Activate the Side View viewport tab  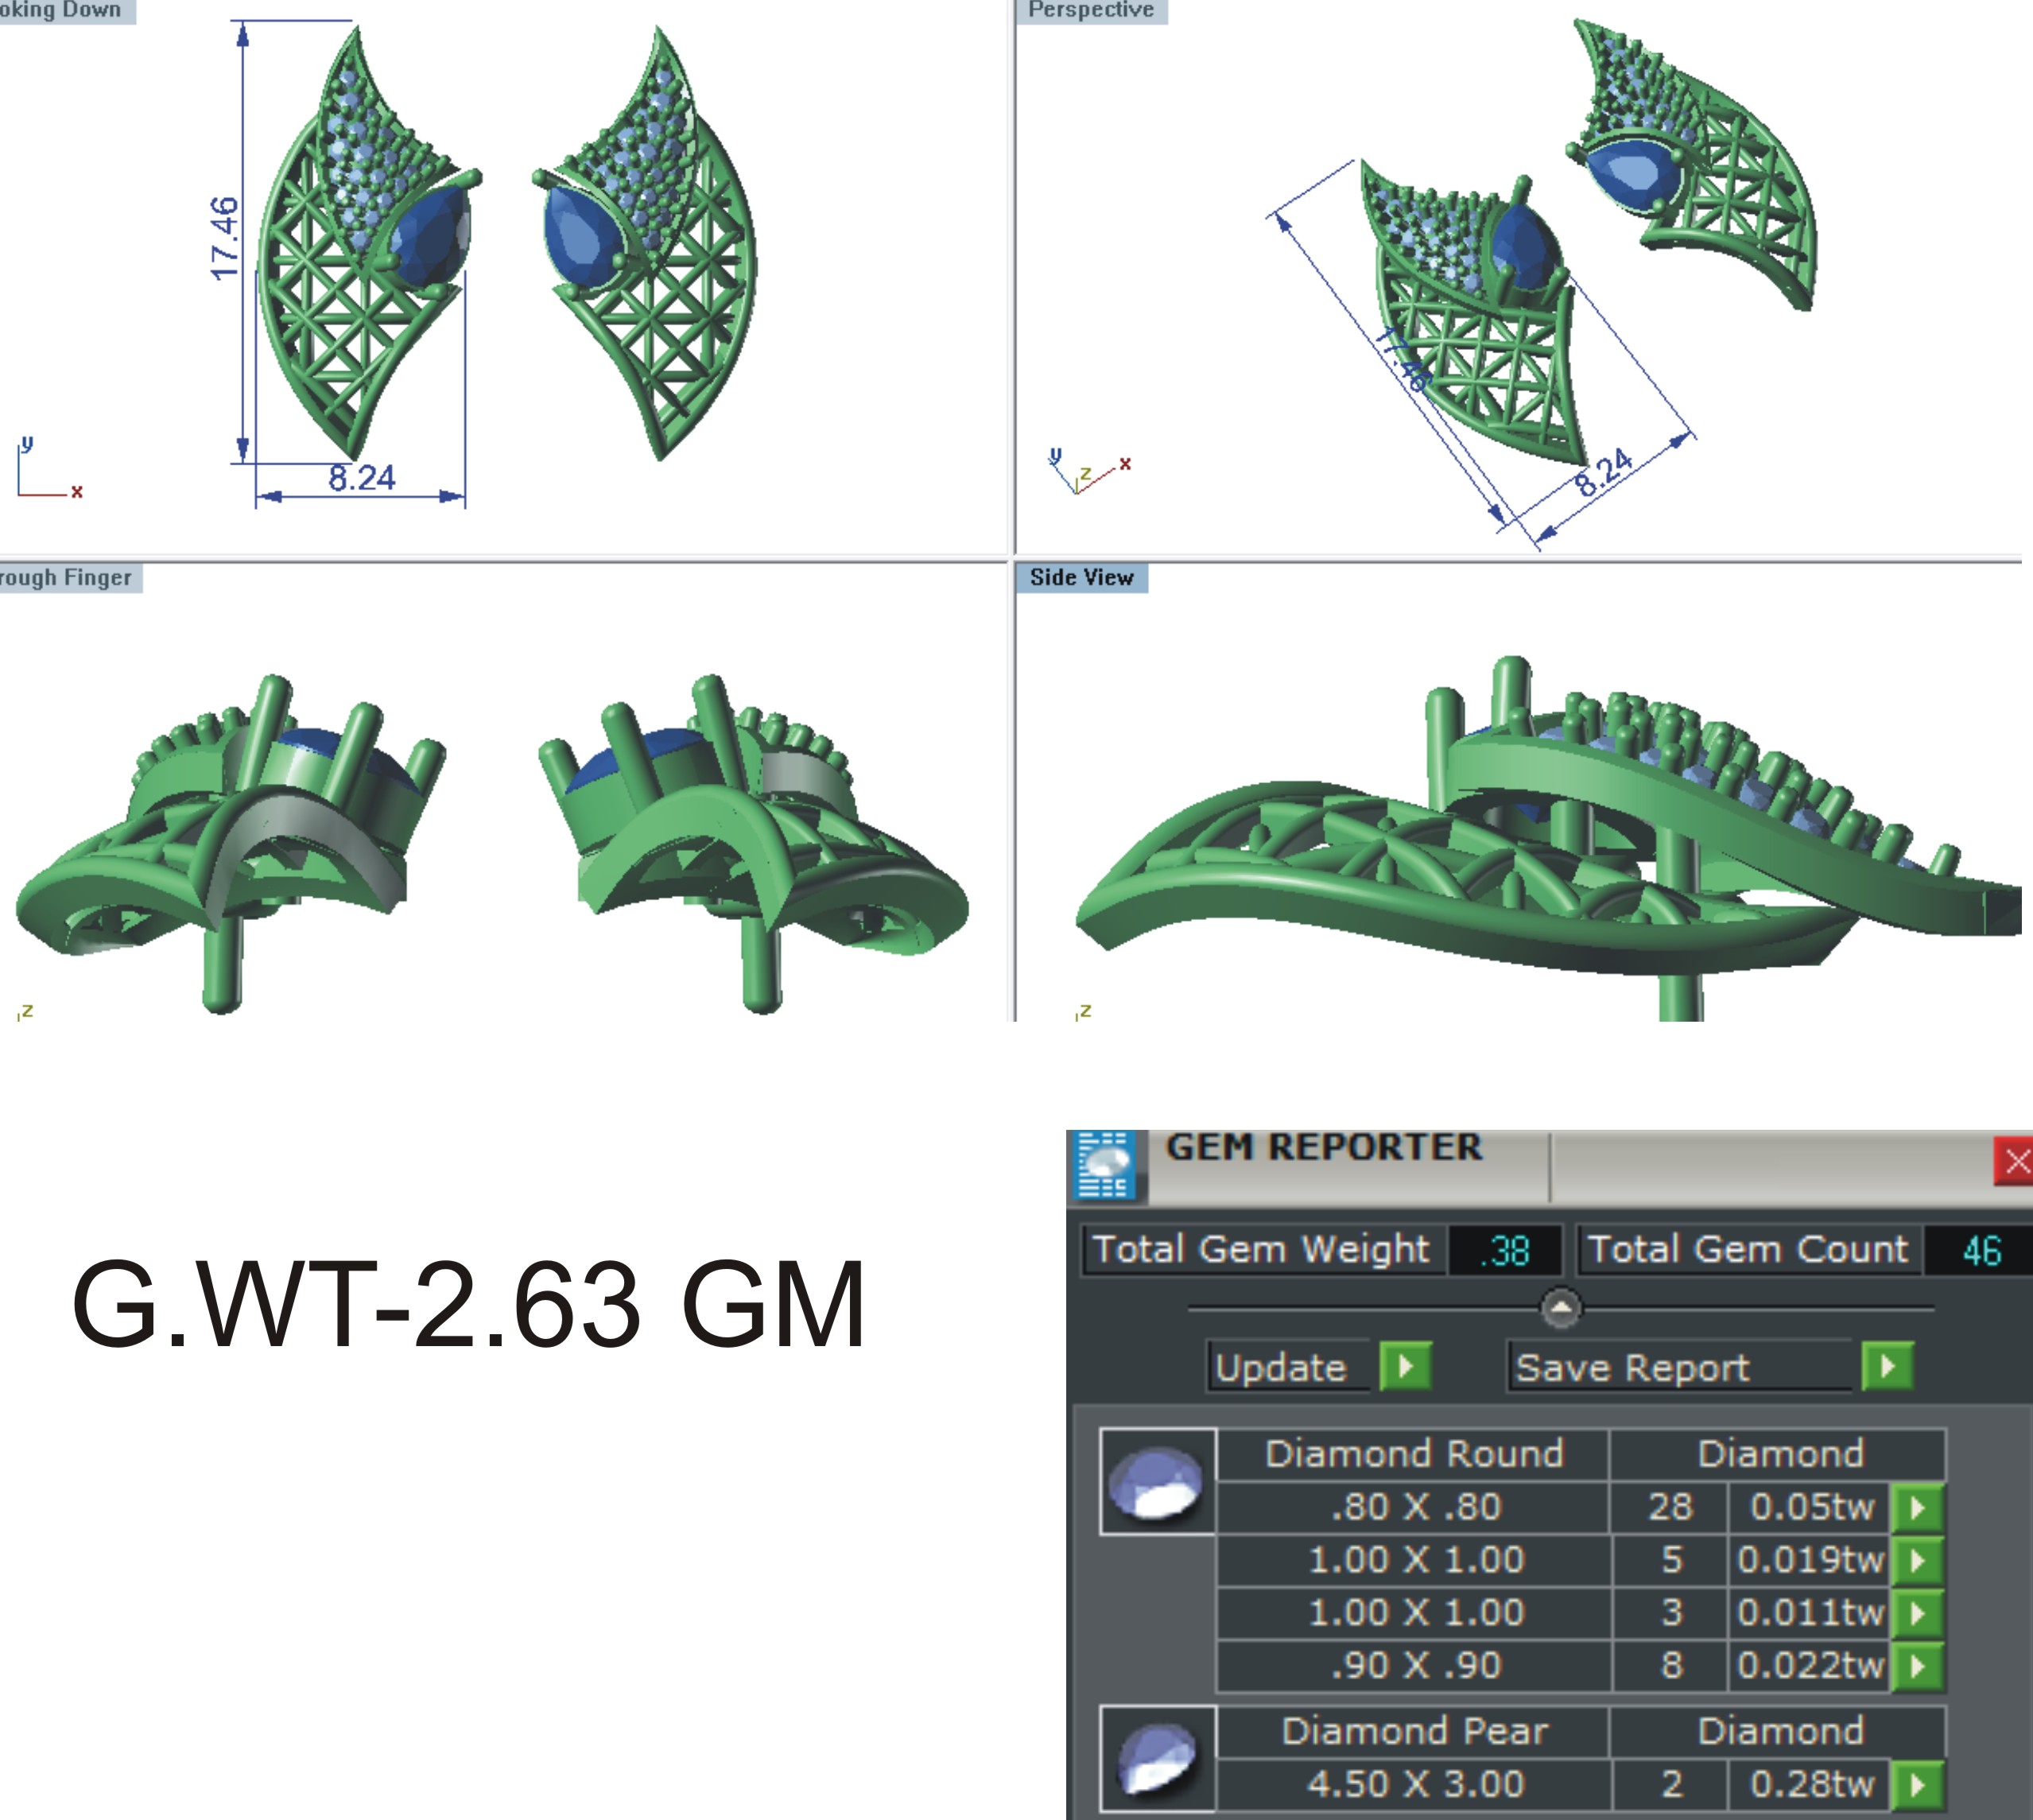point(1081,577)
